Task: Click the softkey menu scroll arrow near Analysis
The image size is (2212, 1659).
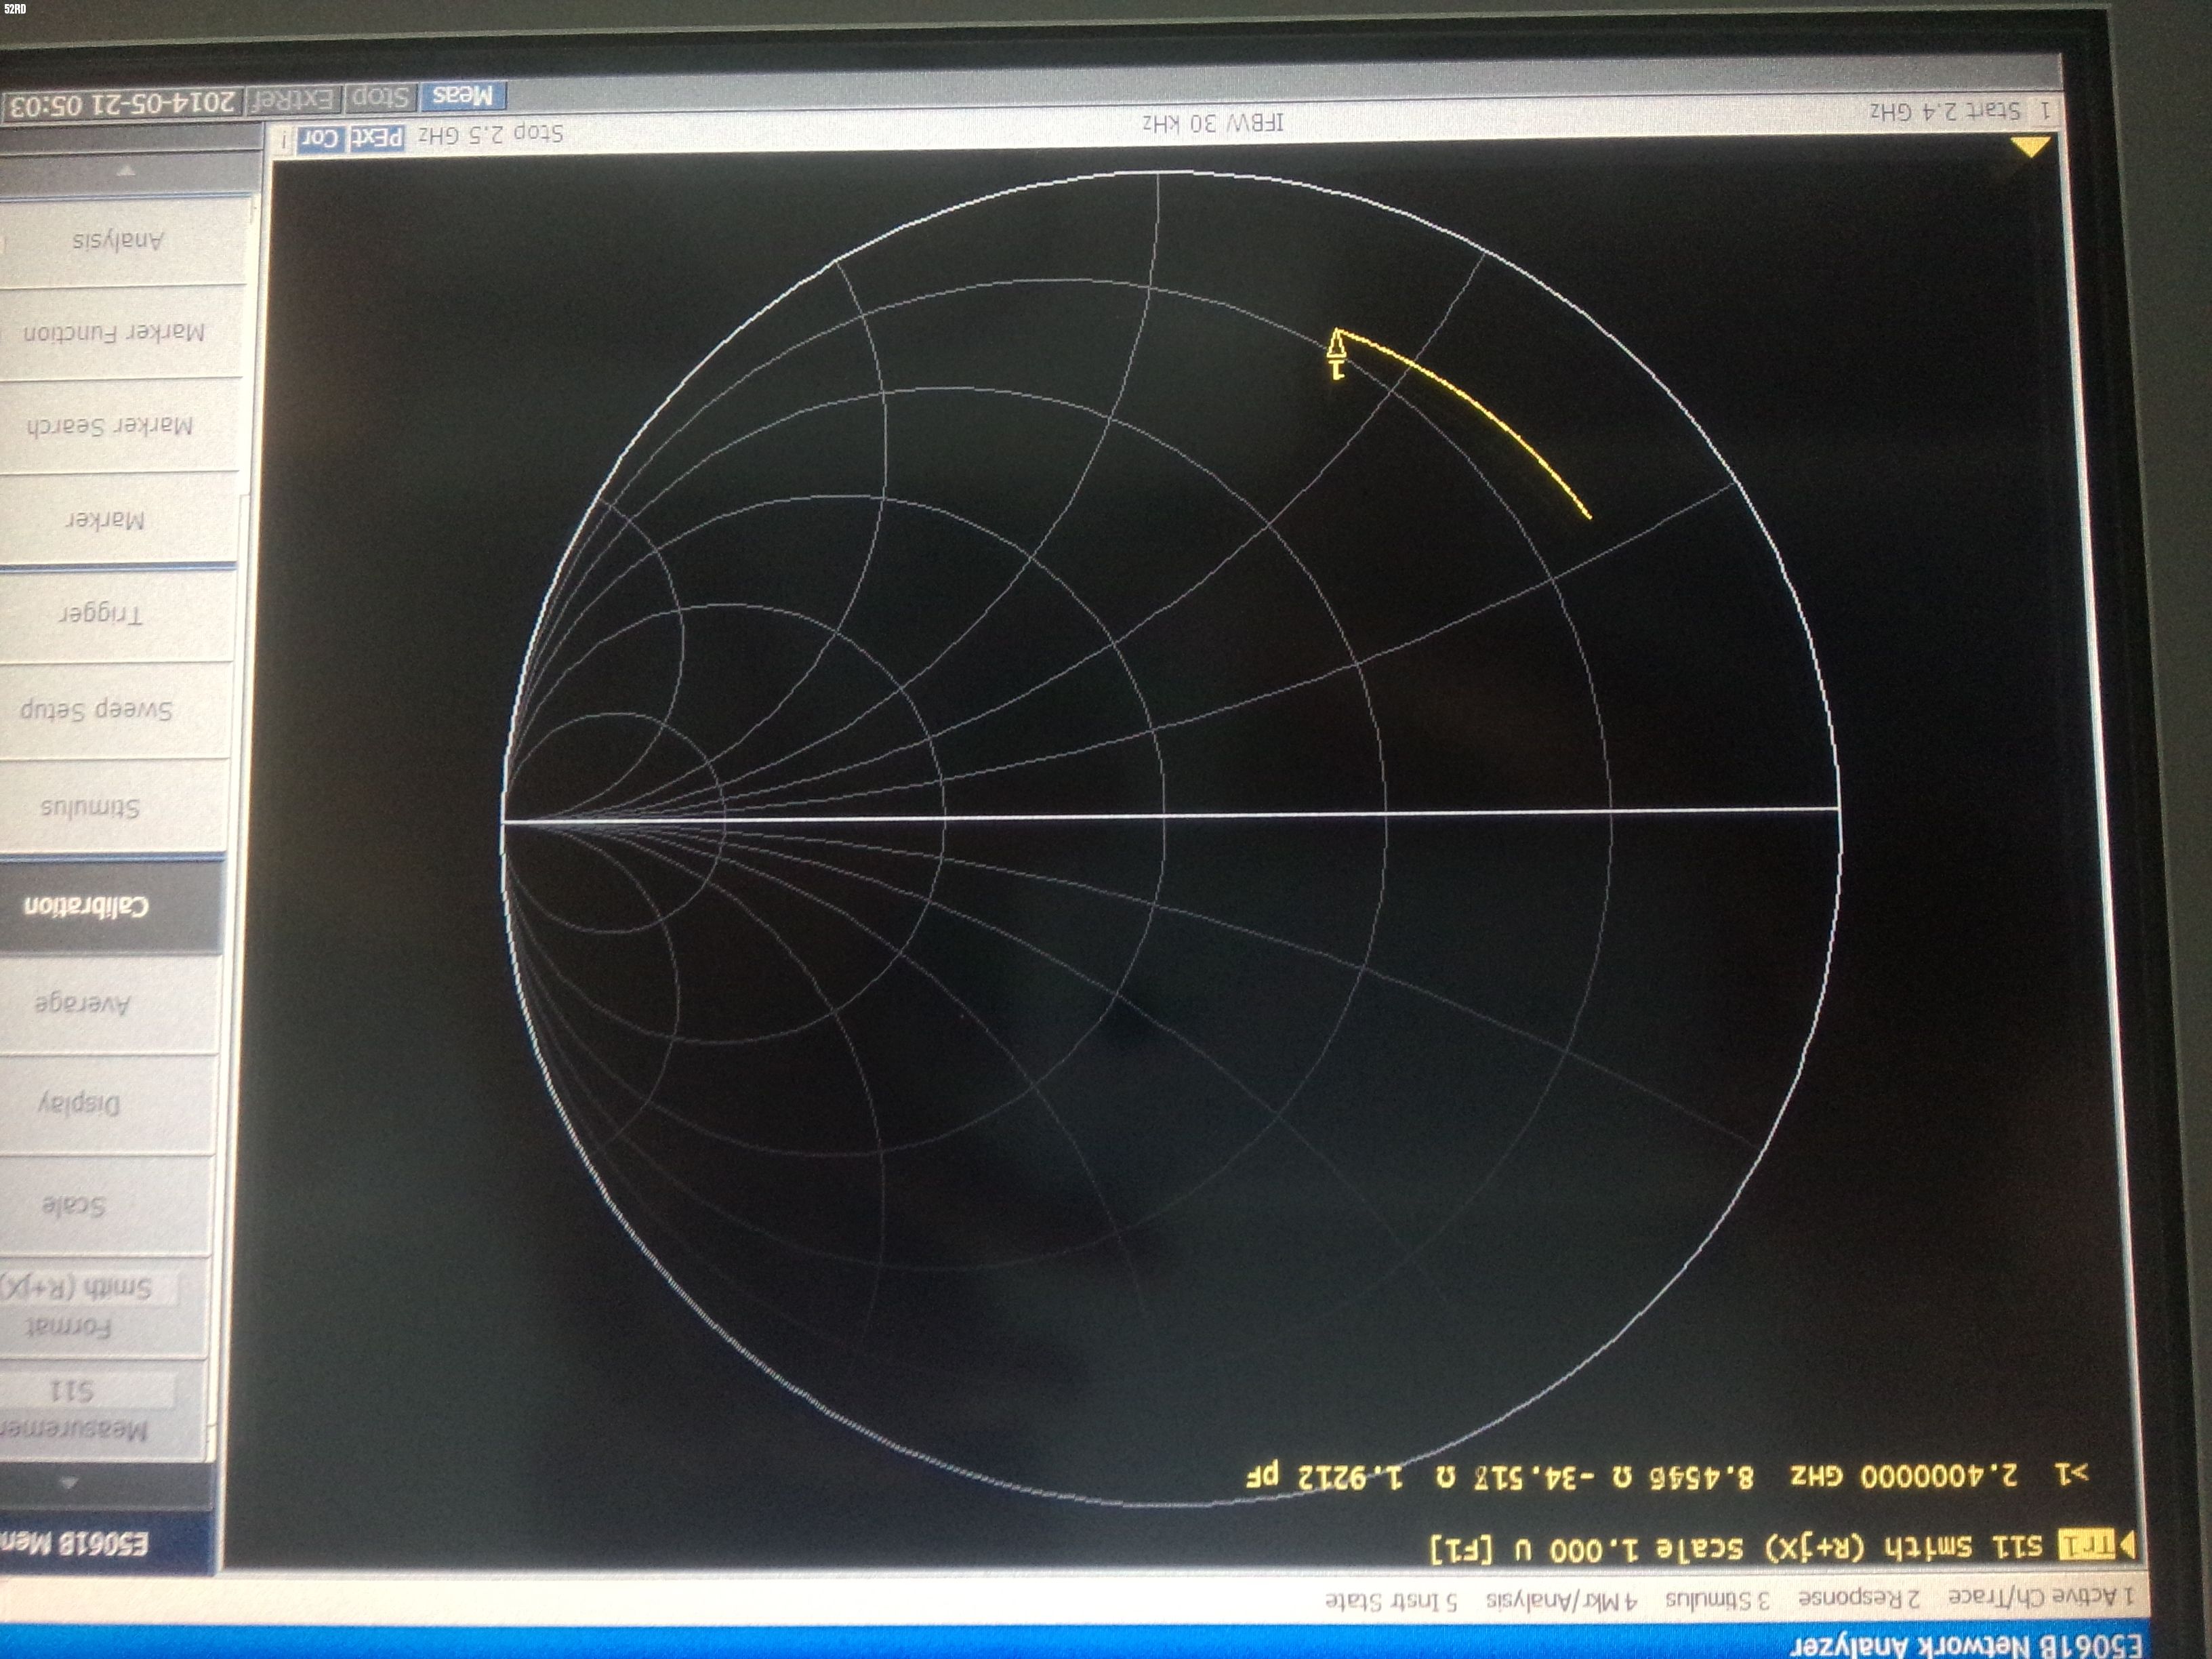Action: 126,171
